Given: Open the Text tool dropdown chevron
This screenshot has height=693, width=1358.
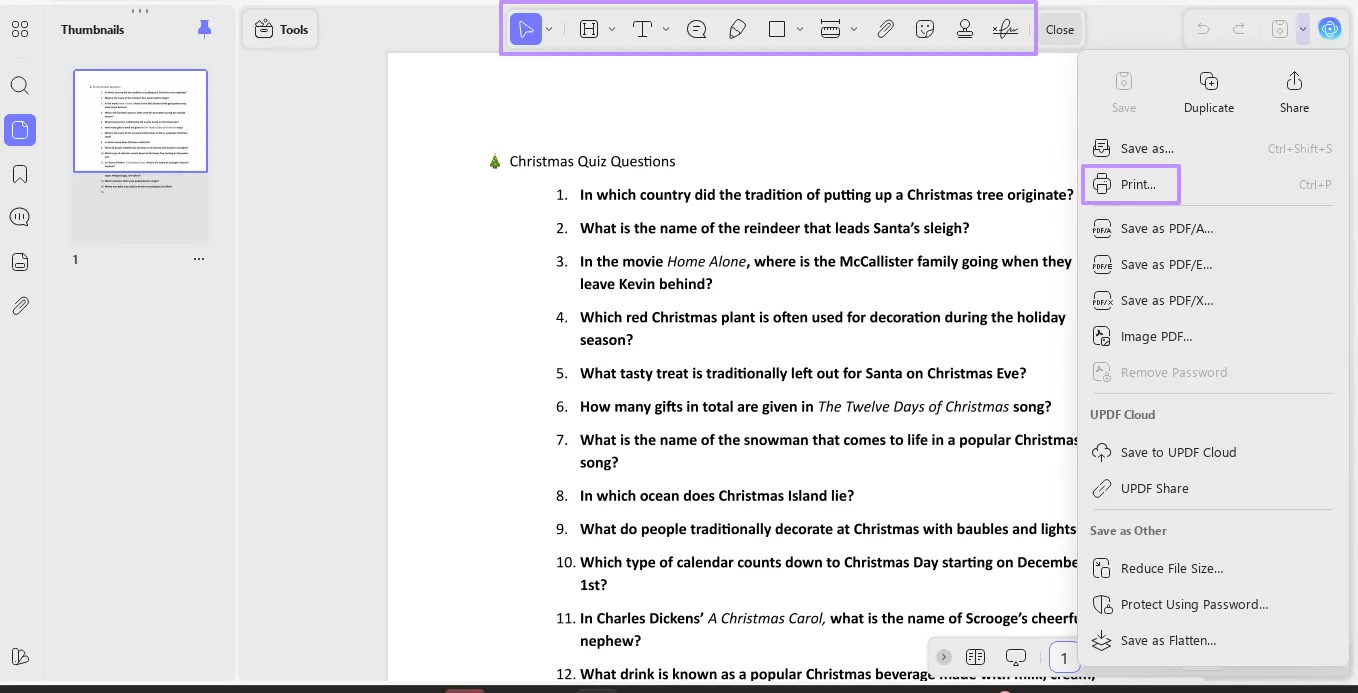Looking at the screenshot, I should coord(666,29).
